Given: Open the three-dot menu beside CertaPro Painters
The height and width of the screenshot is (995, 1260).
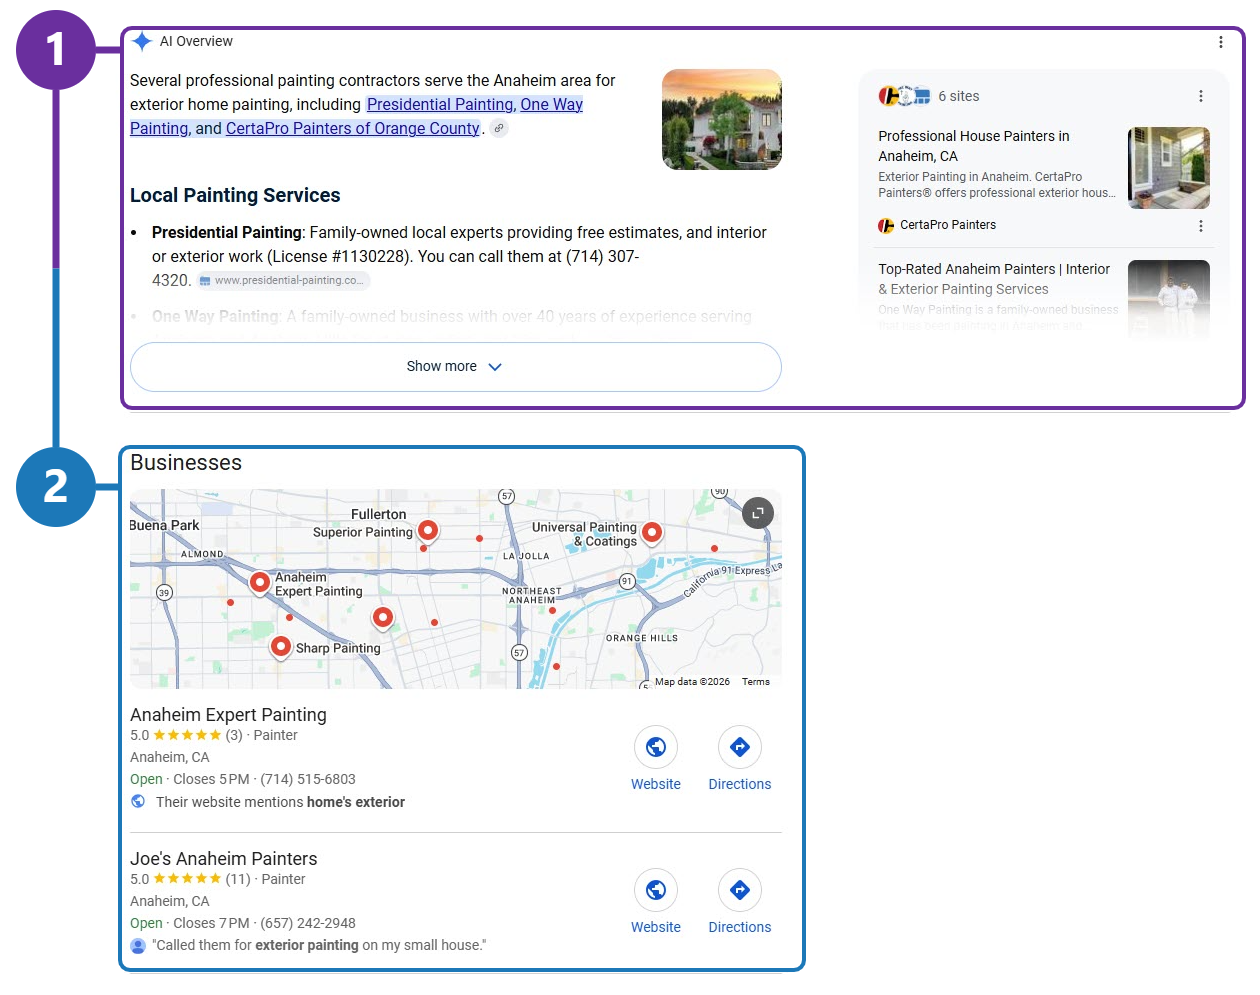Looking at the screenshot, I should point(1200,226).
